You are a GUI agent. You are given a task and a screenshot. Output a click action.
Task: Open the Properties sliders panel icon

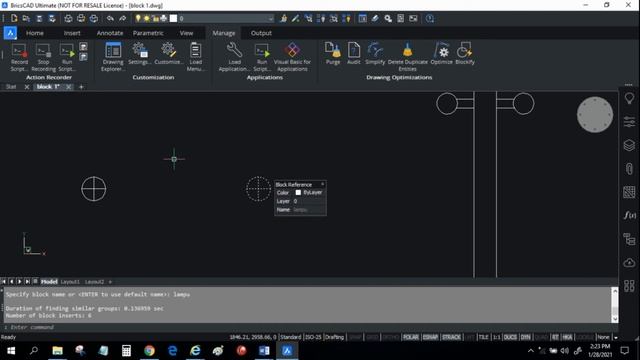click(629, 122)
